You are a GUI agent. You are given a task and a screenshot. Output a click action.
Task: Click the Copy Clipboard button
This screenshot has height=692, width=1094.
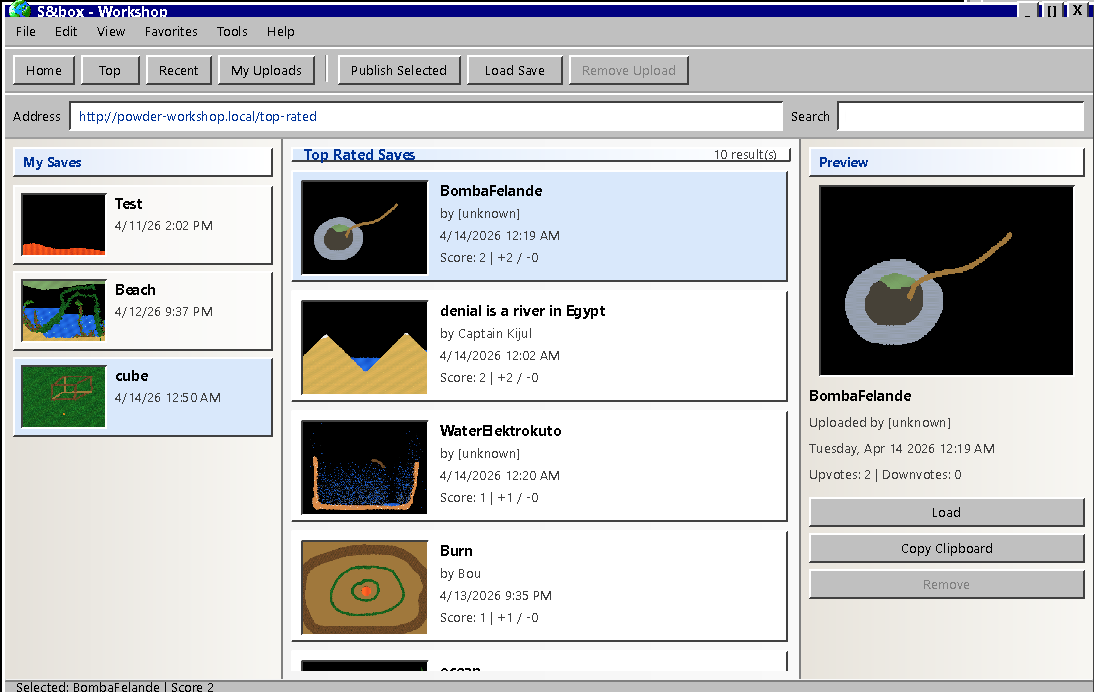tap(946, 548)
